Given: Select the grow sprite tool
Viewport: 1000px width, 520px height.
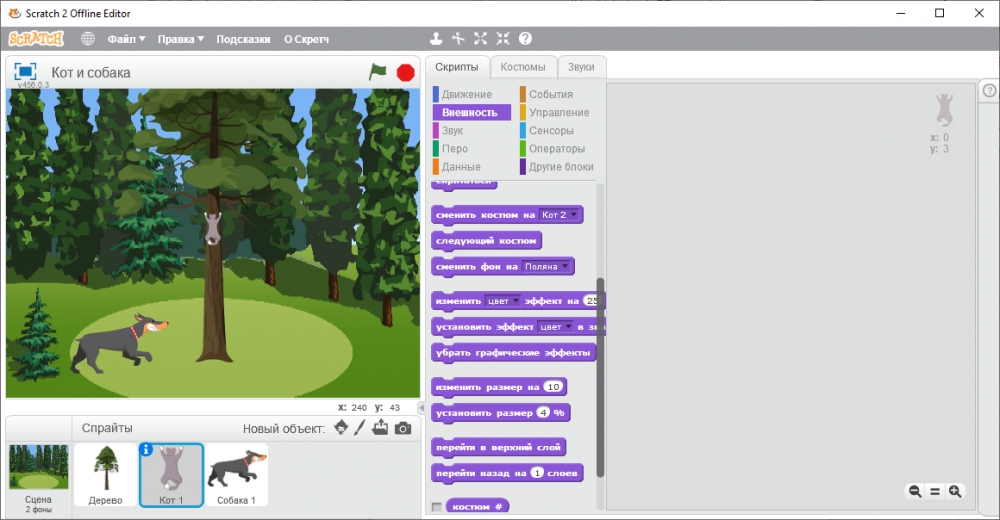Looking at the screenshot, I should coord(480,39).
